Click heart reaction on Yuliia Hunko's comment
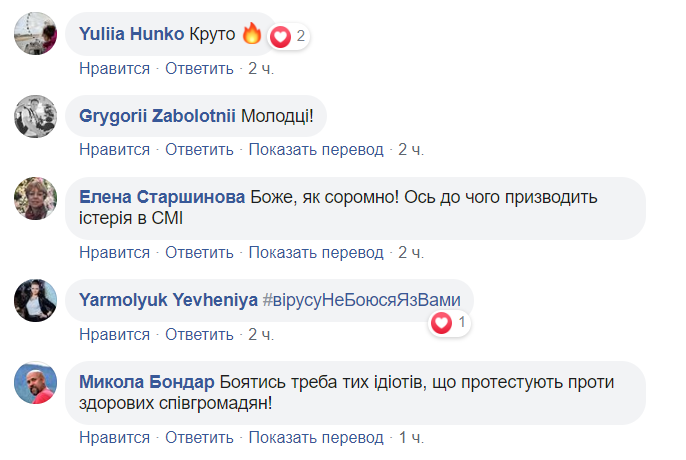 [281, 36]
